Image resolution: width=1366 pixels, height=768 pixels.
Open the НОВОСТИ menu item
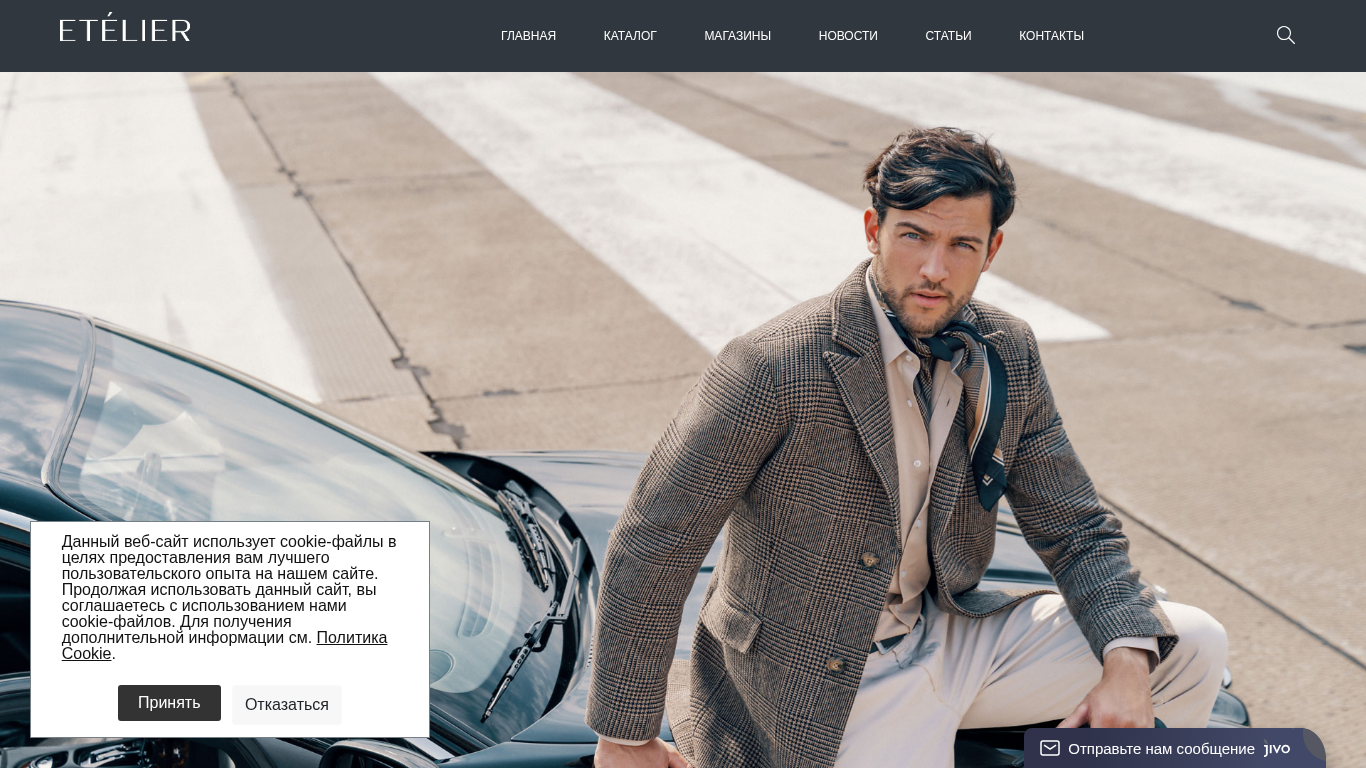coord(848,36)
